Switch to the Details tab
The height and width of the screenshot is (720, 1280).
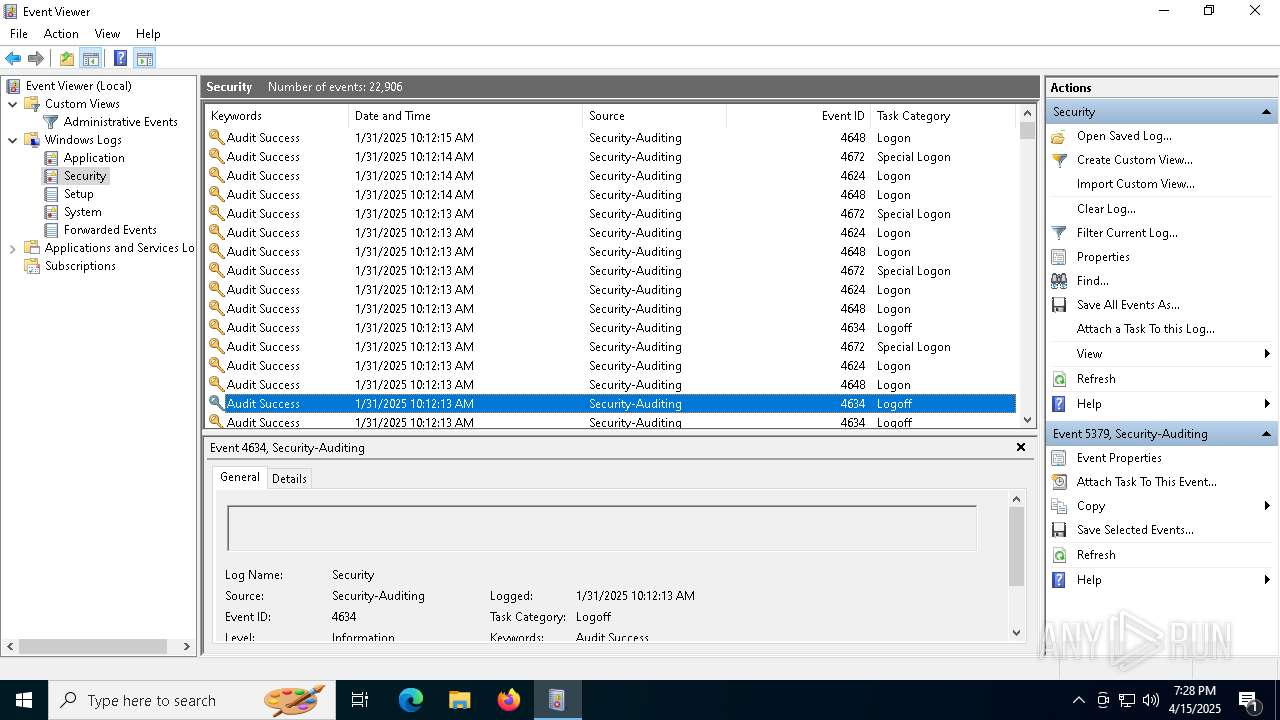[289, 479]
